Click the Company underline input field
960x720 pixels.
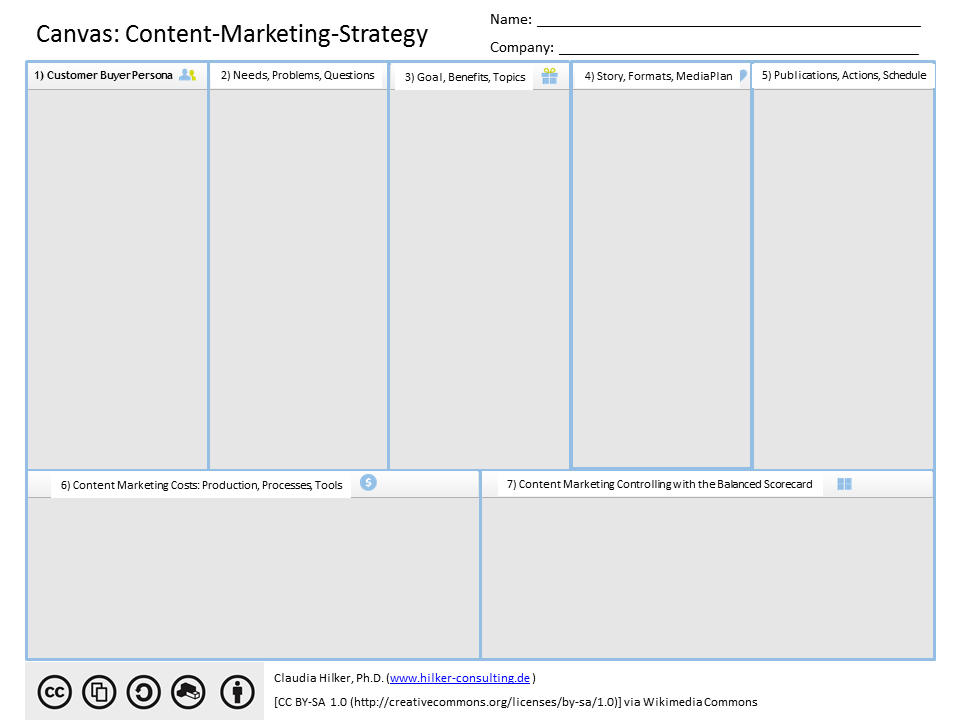(739, 47)
